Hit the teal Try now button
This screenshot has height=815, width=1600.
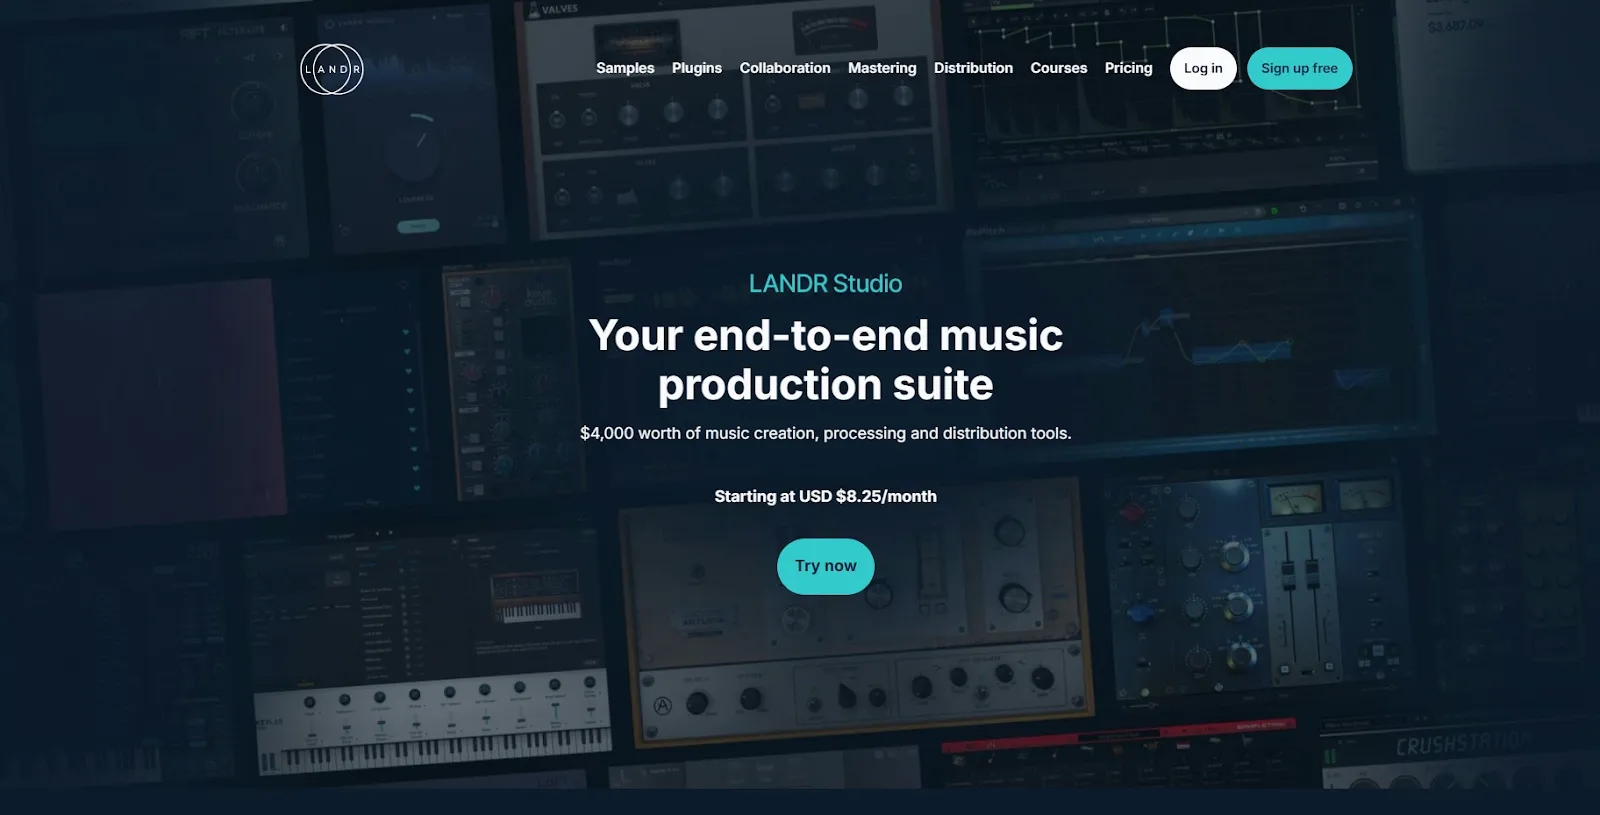coord(825,566)
